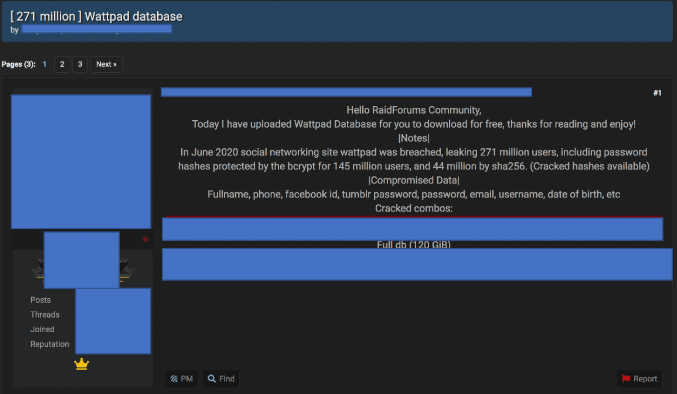Select current page 1 indicator

coord(44,64)
